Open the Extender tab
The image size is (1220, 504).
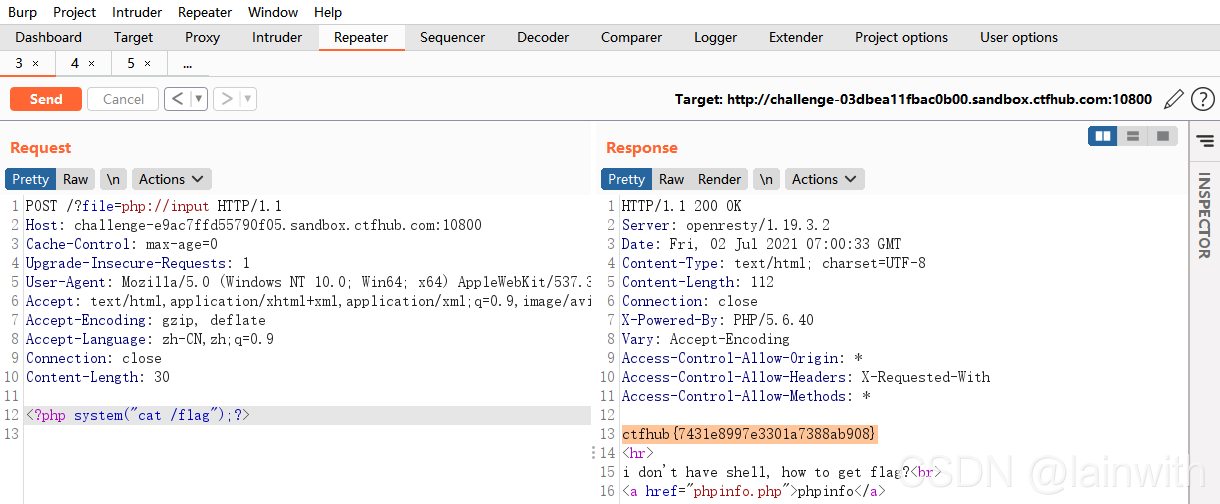tap(796, 37)
